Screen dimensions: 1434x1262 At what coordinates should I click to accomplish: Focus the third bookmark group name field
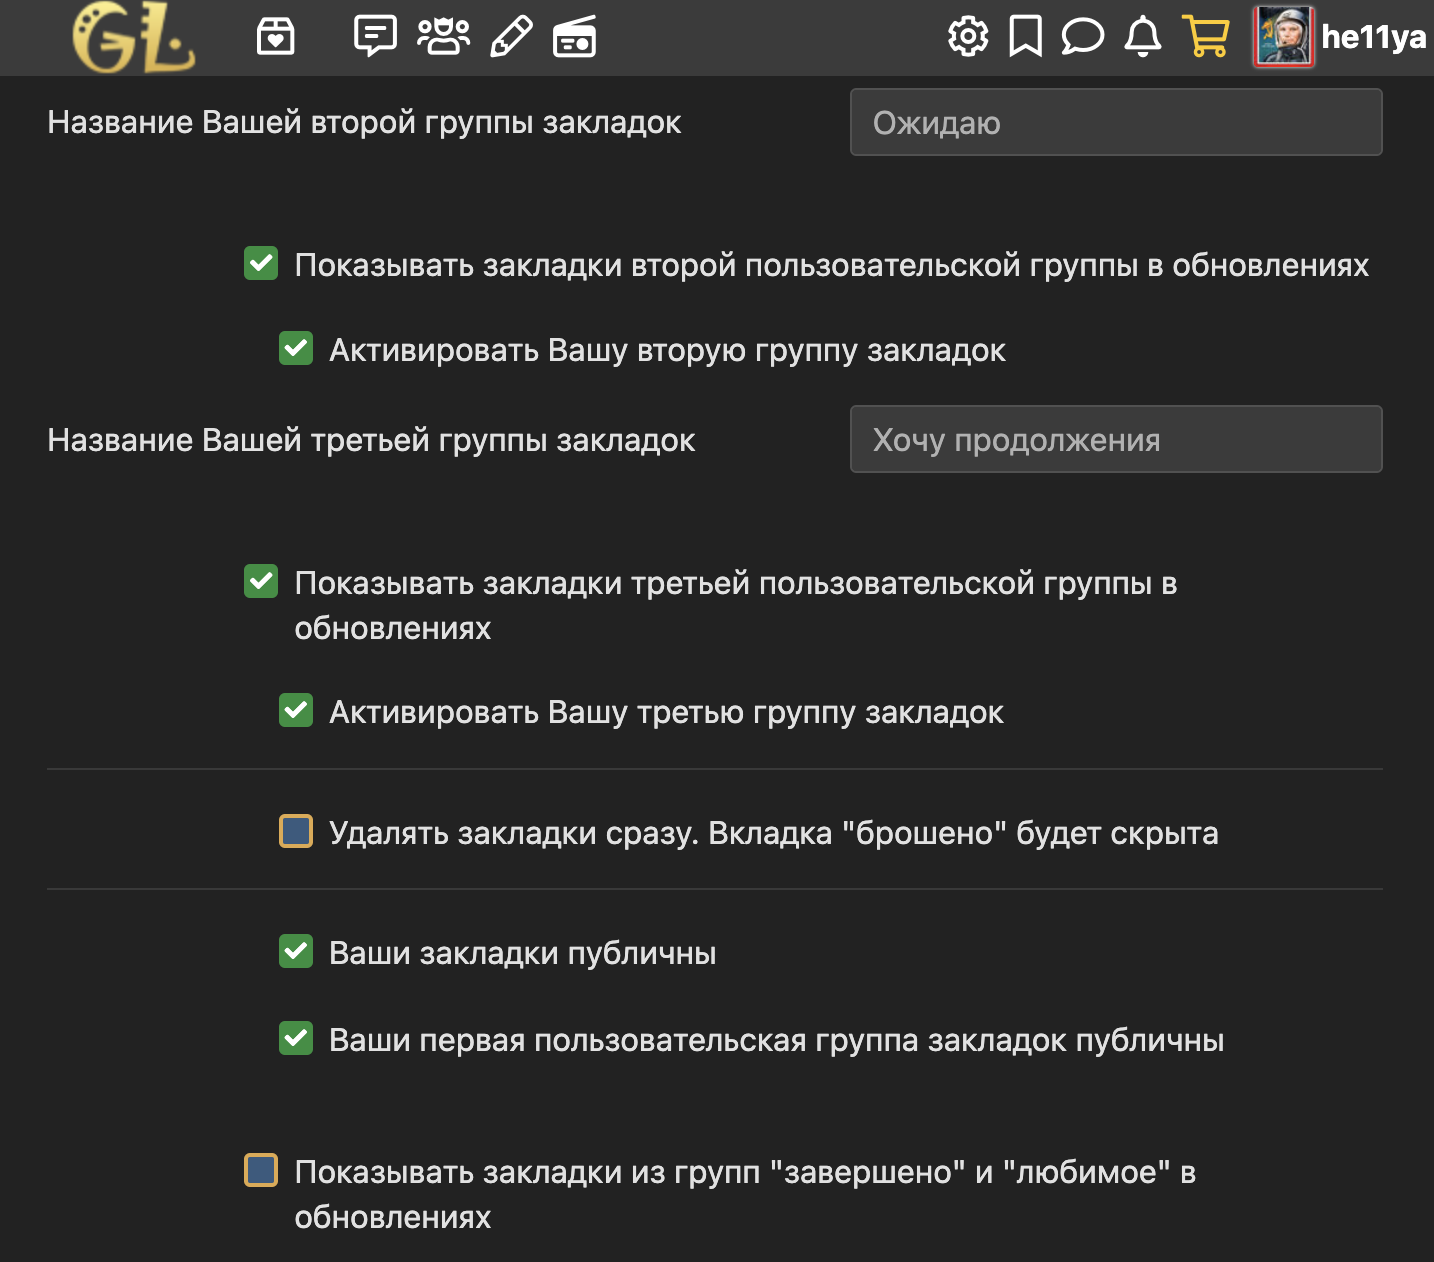[1115, 440]
